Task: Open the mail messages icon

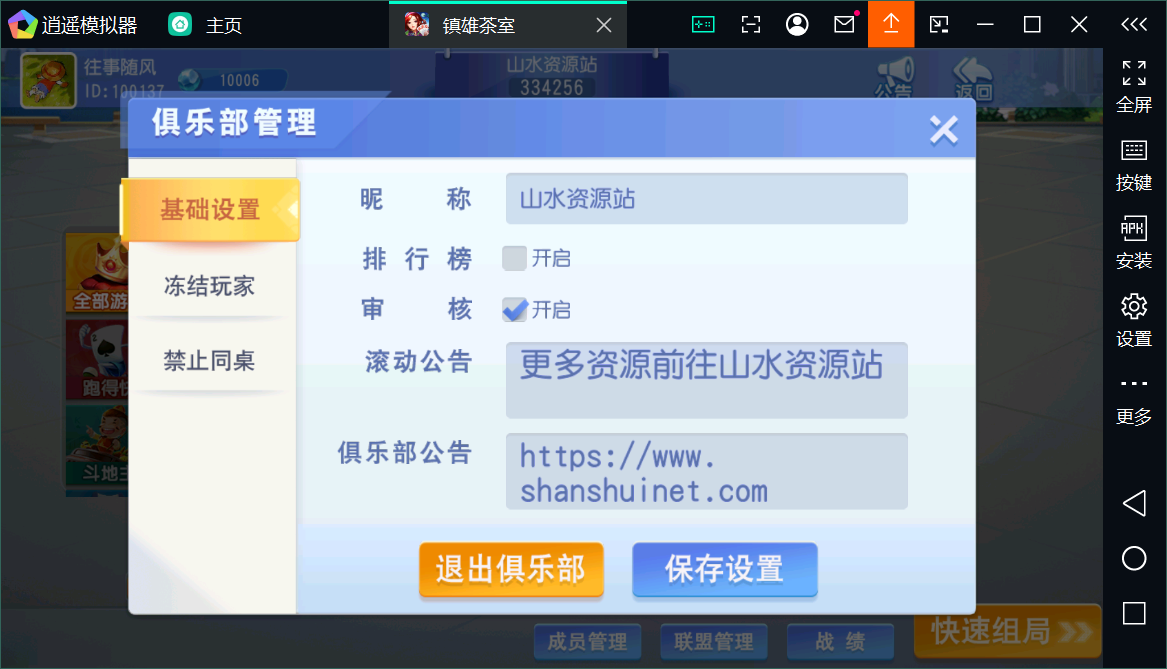Action: (845, 25)
